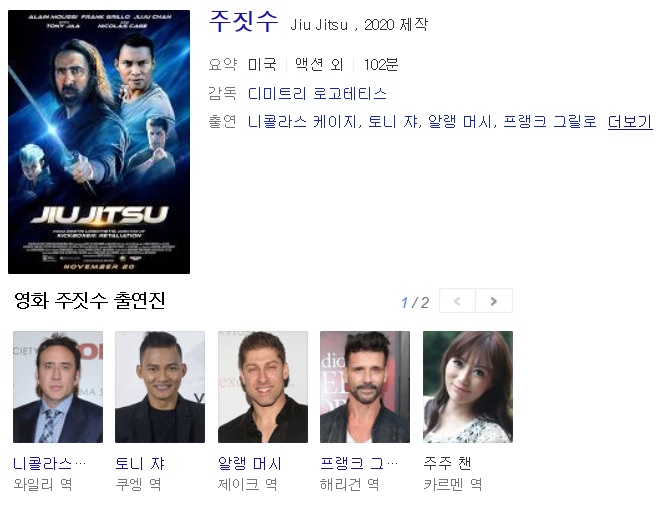
Task: Open the Jiu Jitsu movie poster
Action: point(99,142)
